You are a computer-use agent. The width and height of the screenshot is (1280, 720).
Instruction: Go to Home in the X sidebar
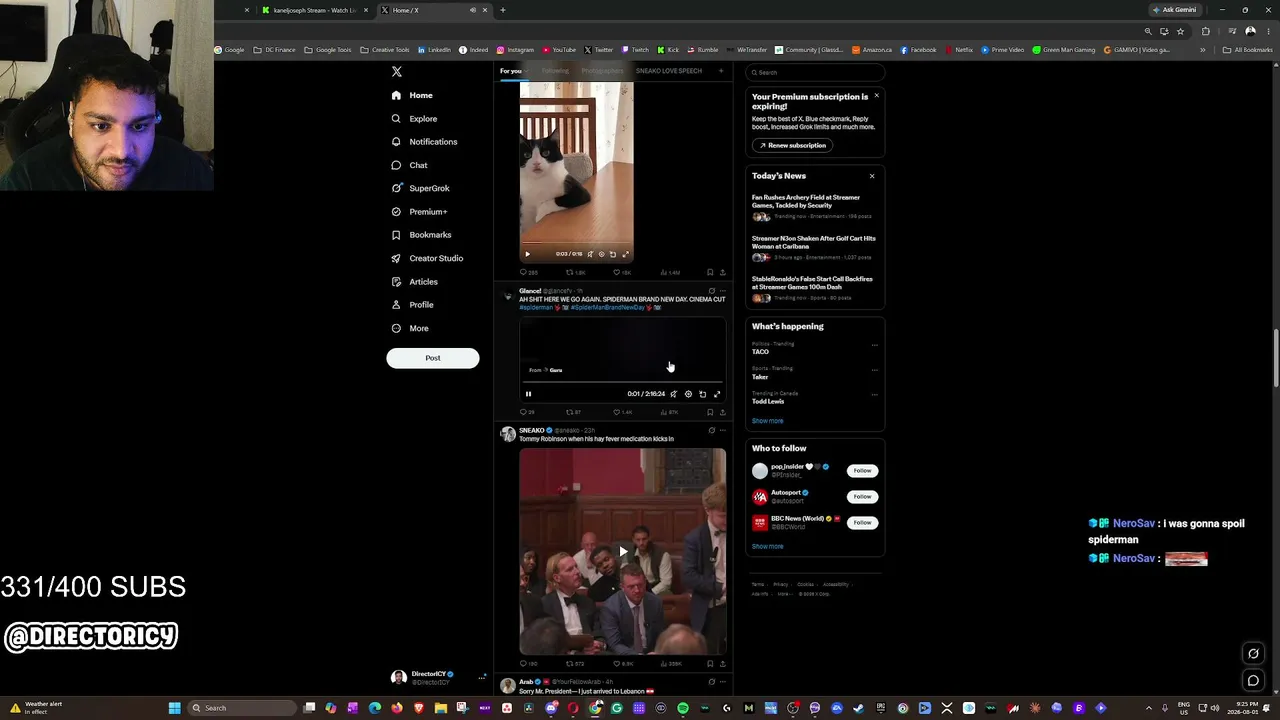pyautogui.click(x=412, y=95)
